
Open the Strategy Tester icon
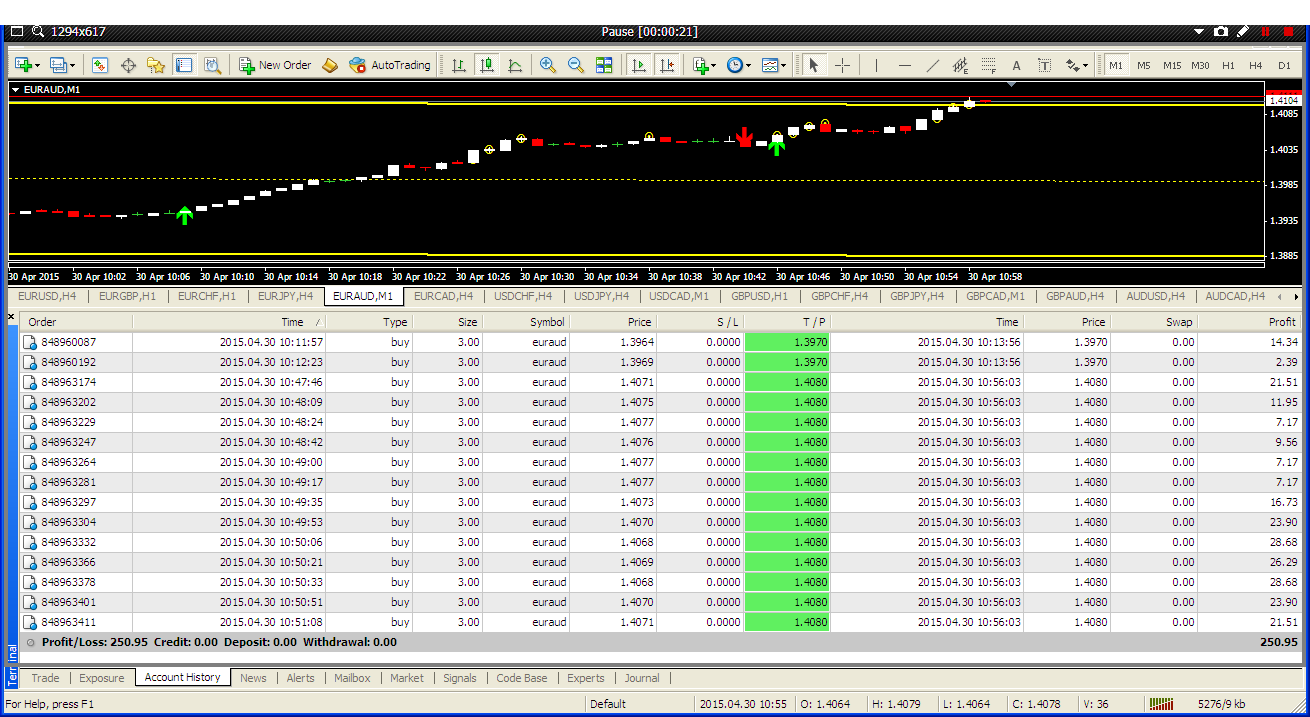click(212, 65)
